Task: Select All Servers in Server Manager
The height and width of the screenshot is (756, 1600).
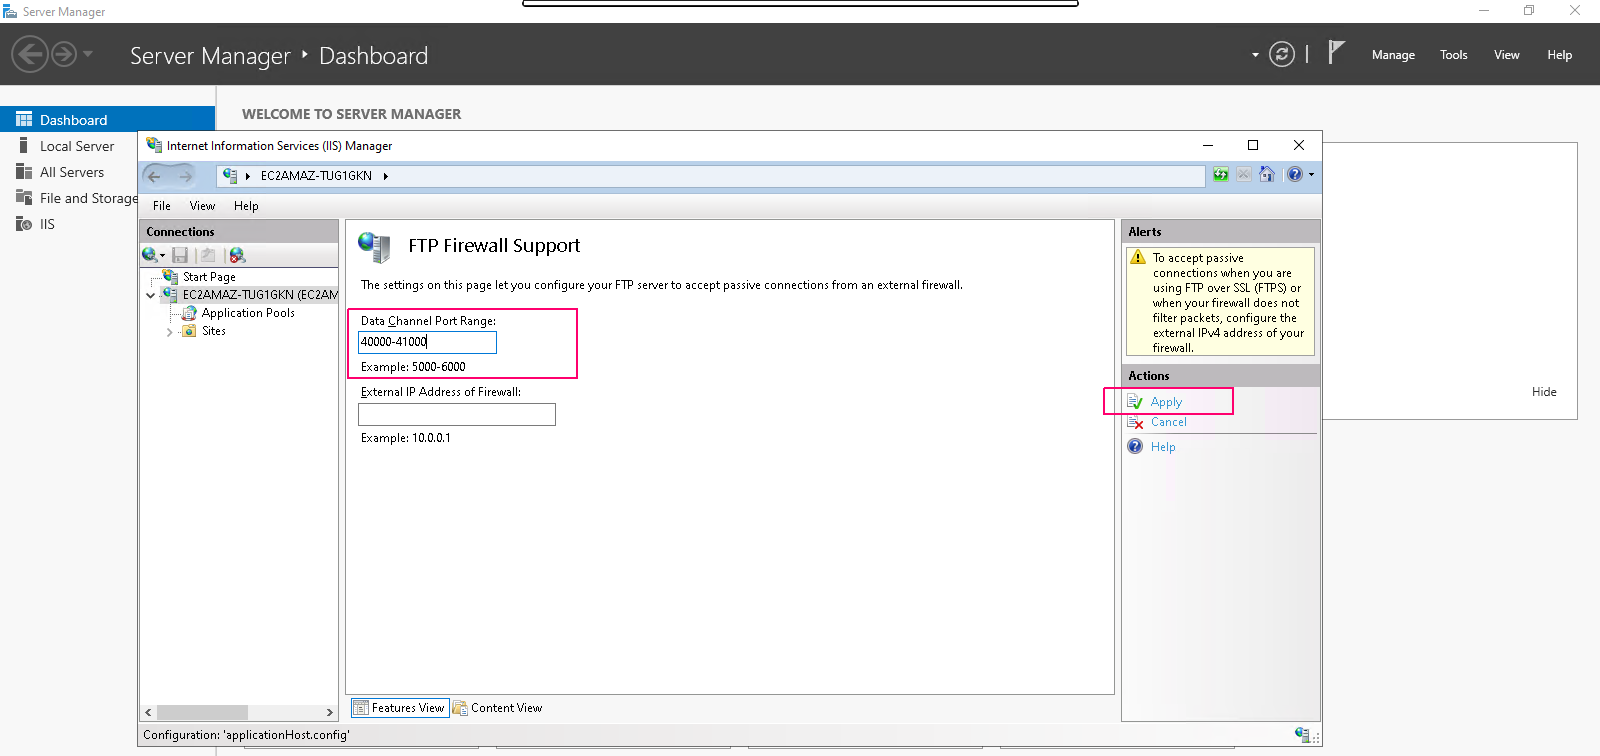Action: [x=72, y=172]
